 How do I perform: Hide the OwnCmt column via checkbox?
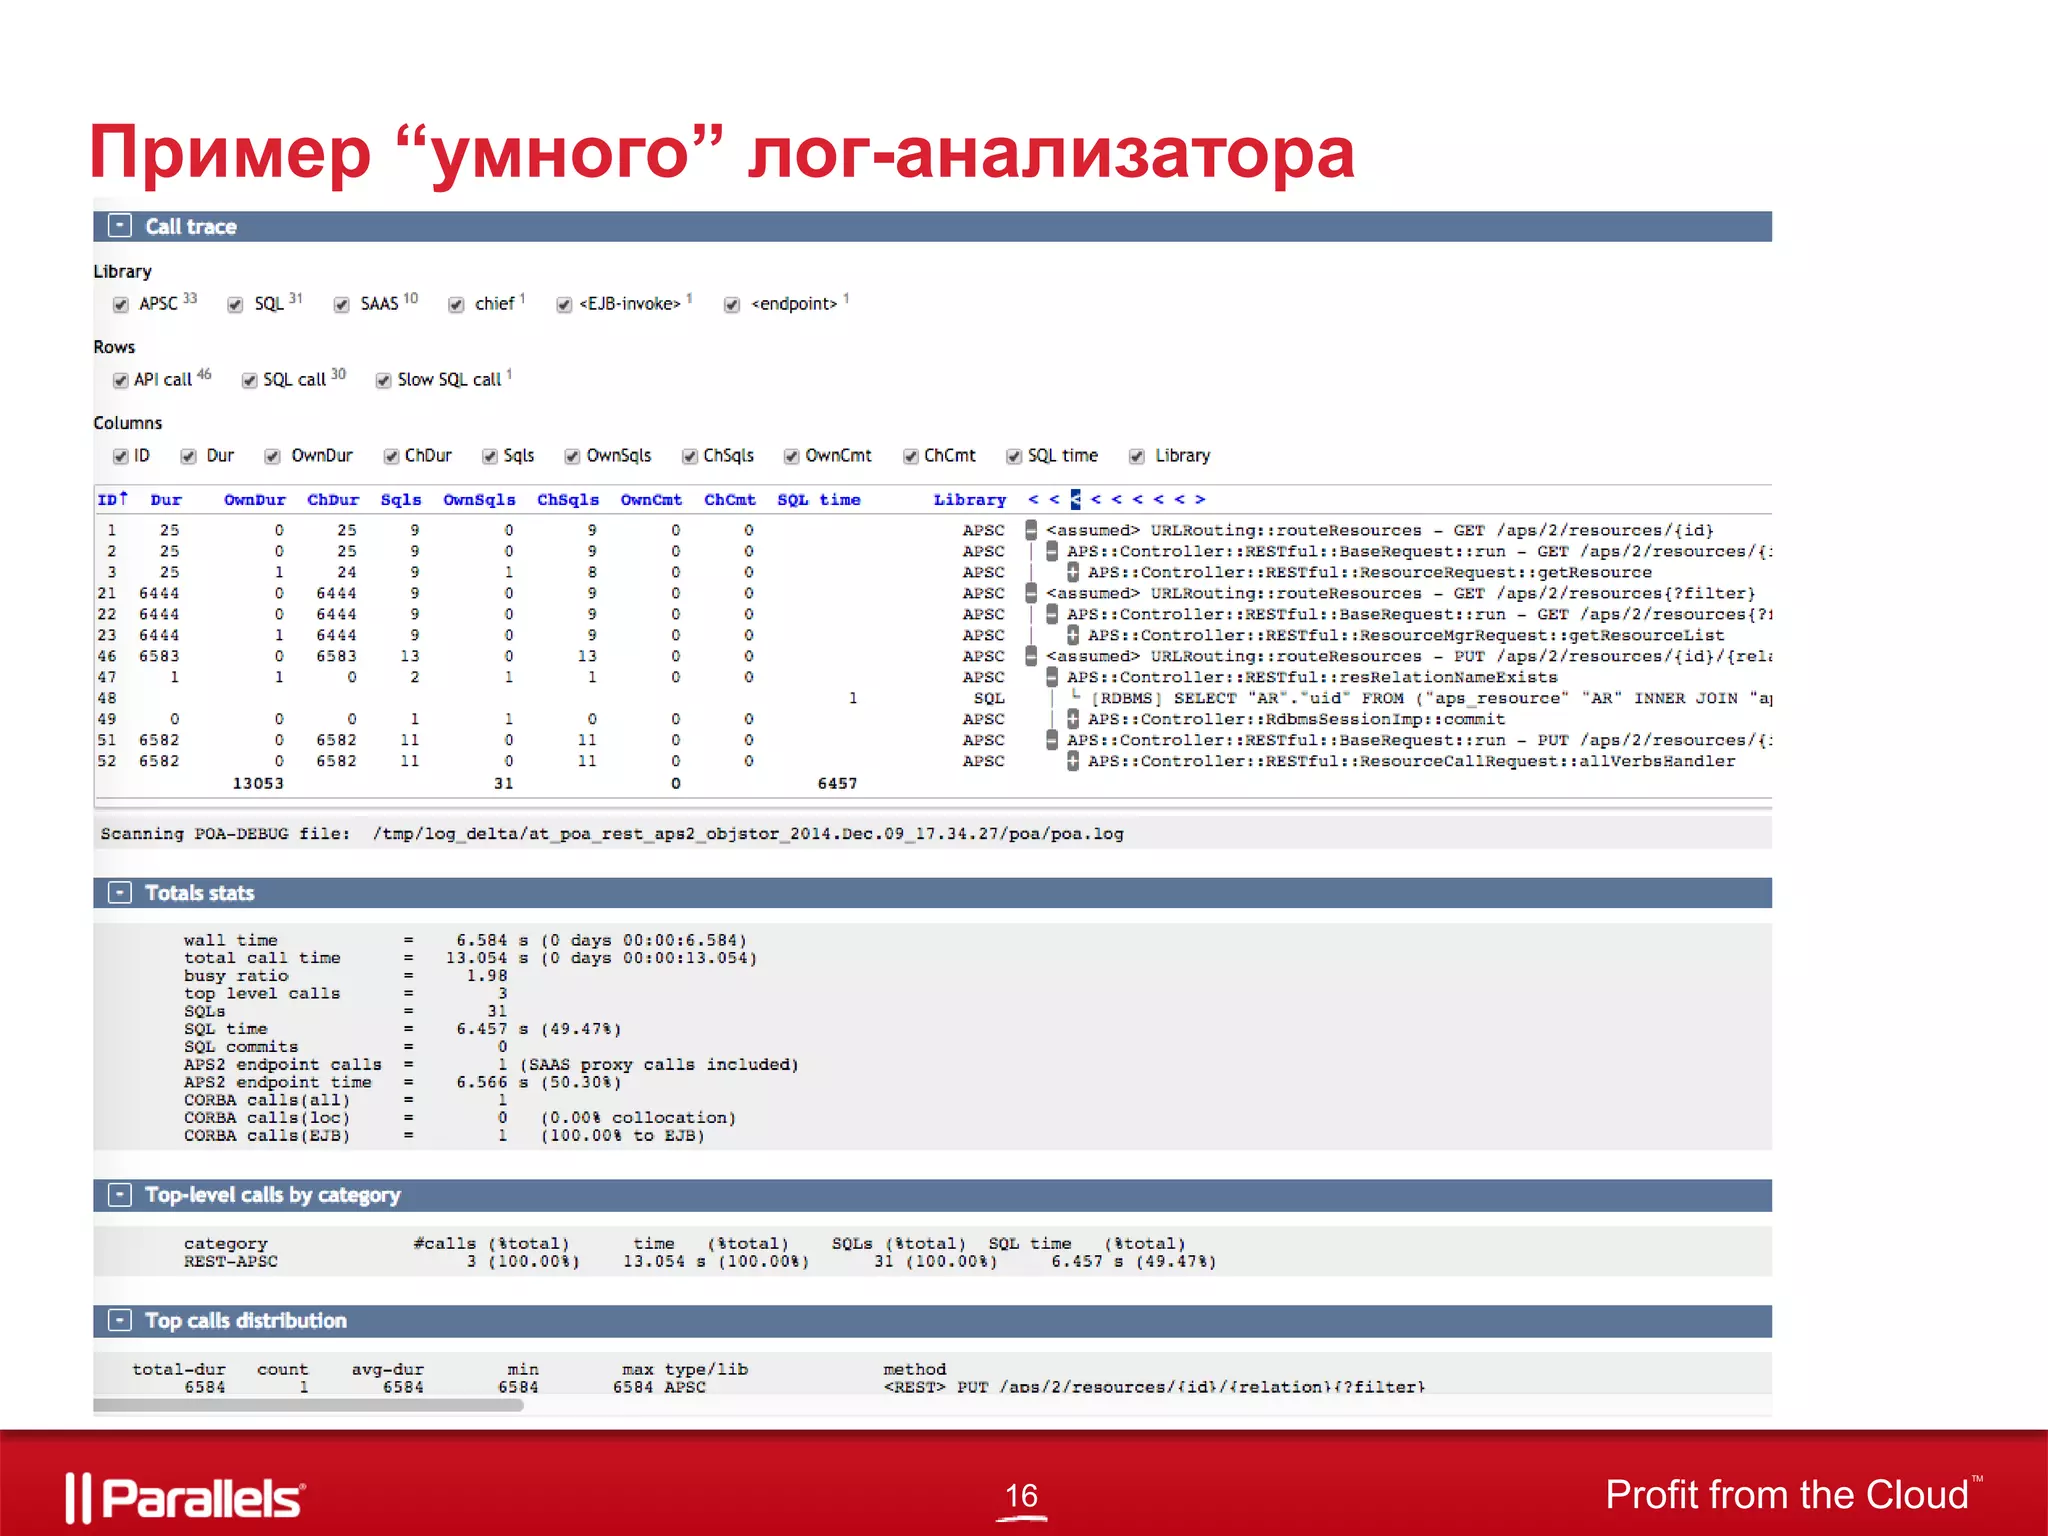791,457
